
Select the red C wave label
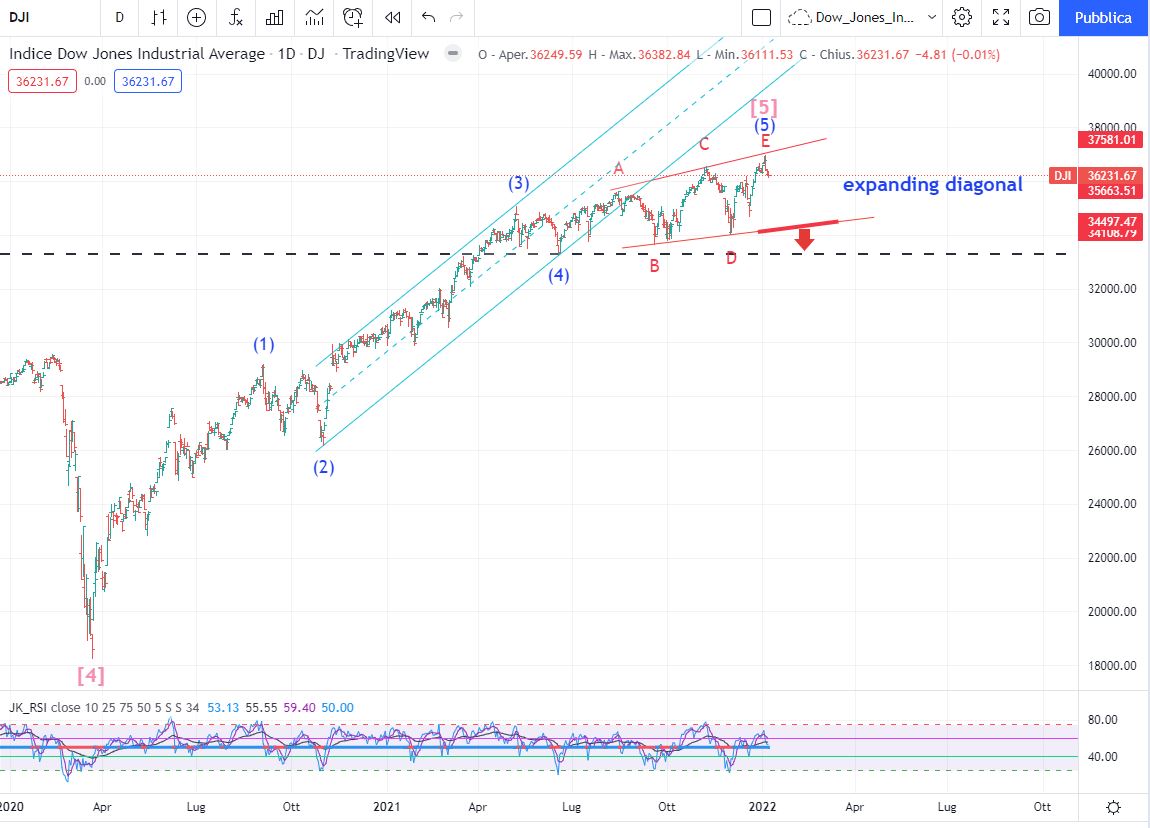point(704,144)
